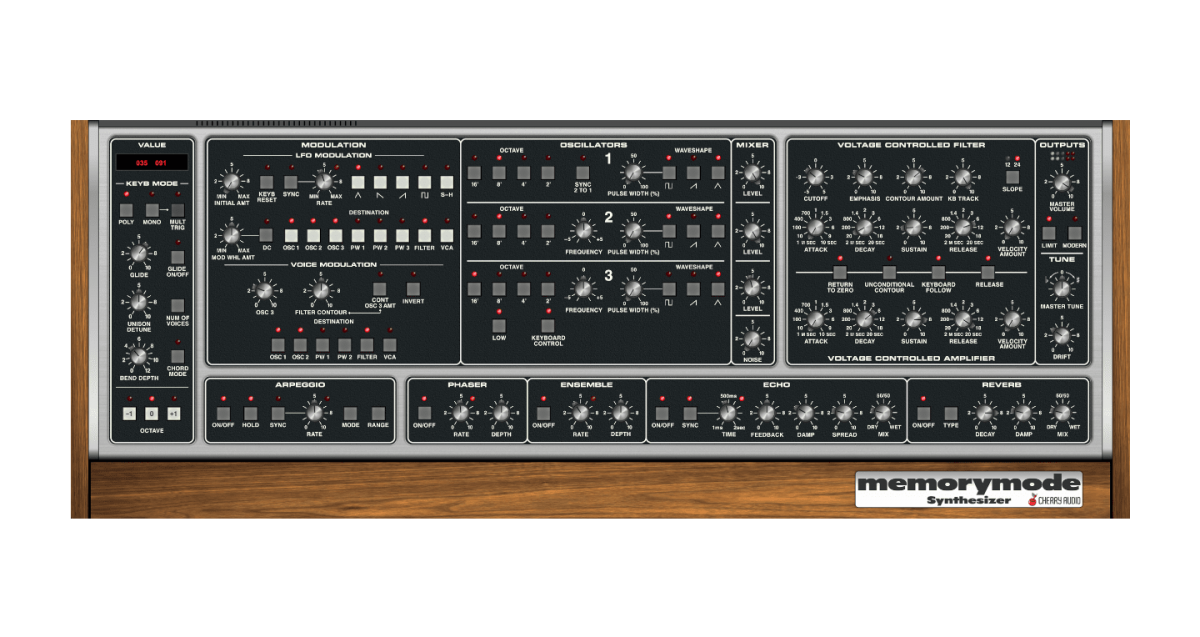The image size is (1200, 637).
Task: Set oscillator 1 octave to 4'
Action: coord(524,173)
